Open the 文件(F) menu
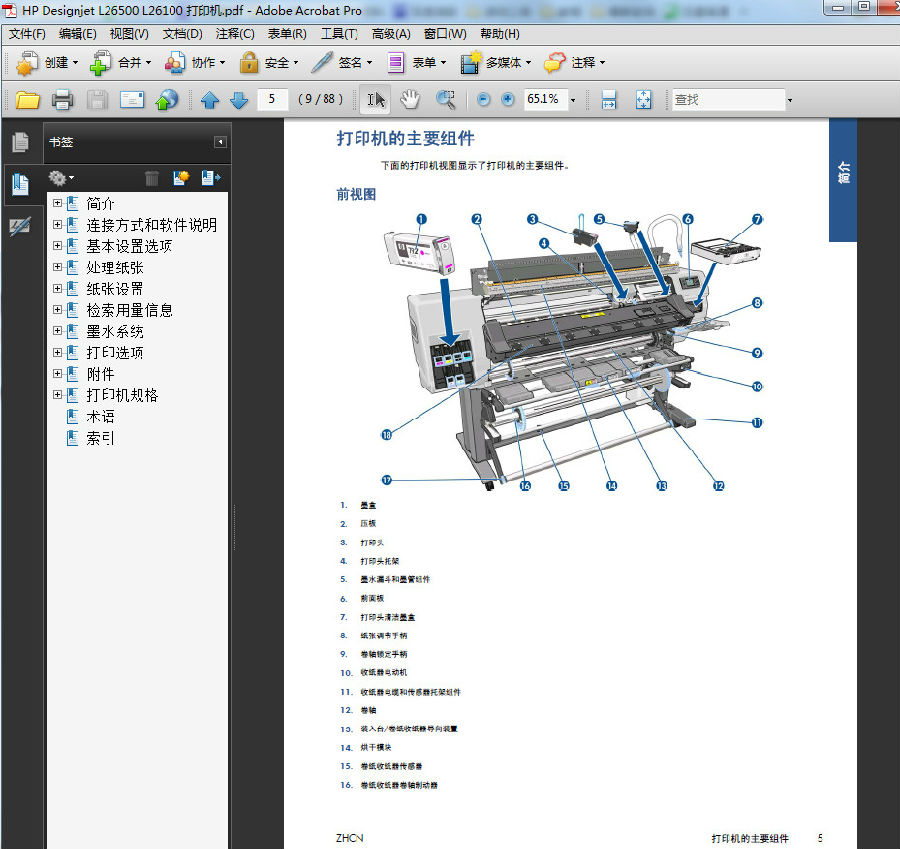The width and height of the screenshot is (900, 849). pos(27,34)
